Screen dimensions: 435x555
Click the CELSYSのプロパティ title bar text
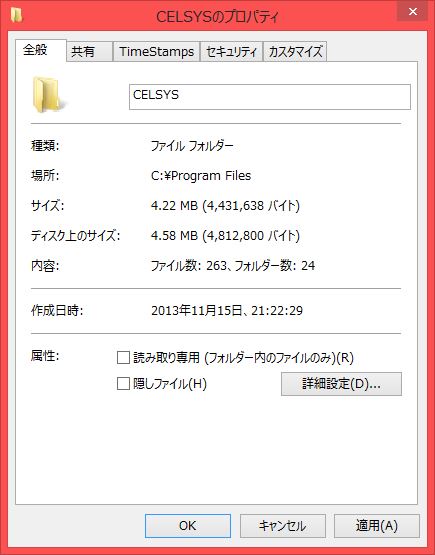click(217, 17)
